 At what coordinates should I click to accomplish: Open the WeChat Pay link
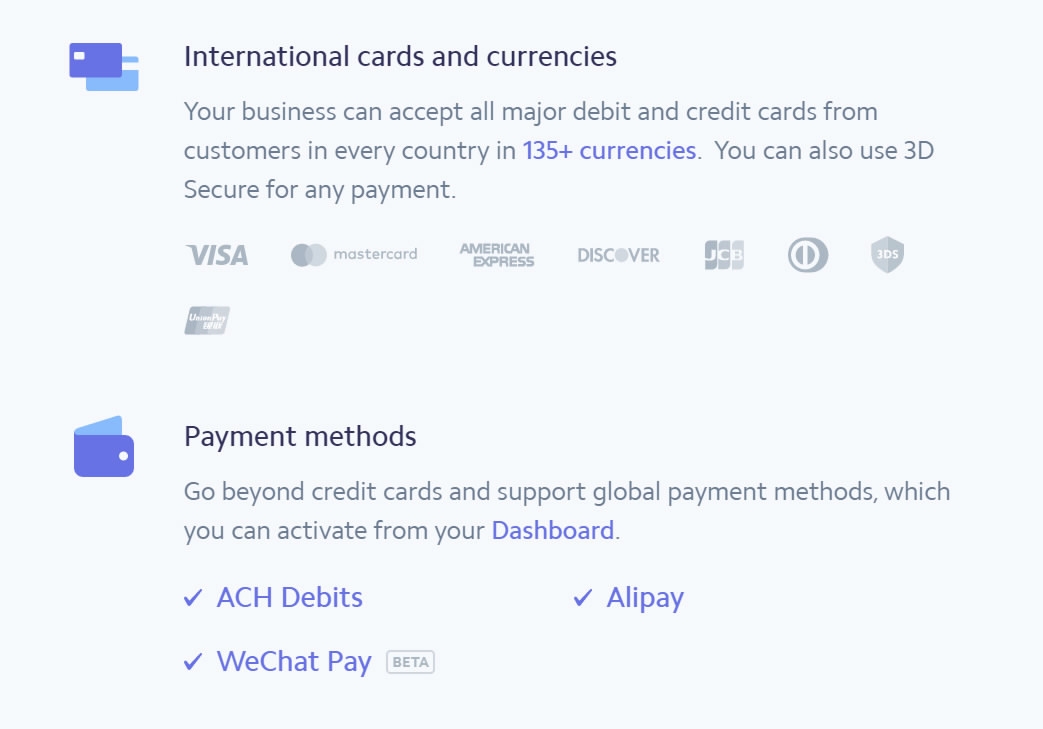(x=294, y=662)
